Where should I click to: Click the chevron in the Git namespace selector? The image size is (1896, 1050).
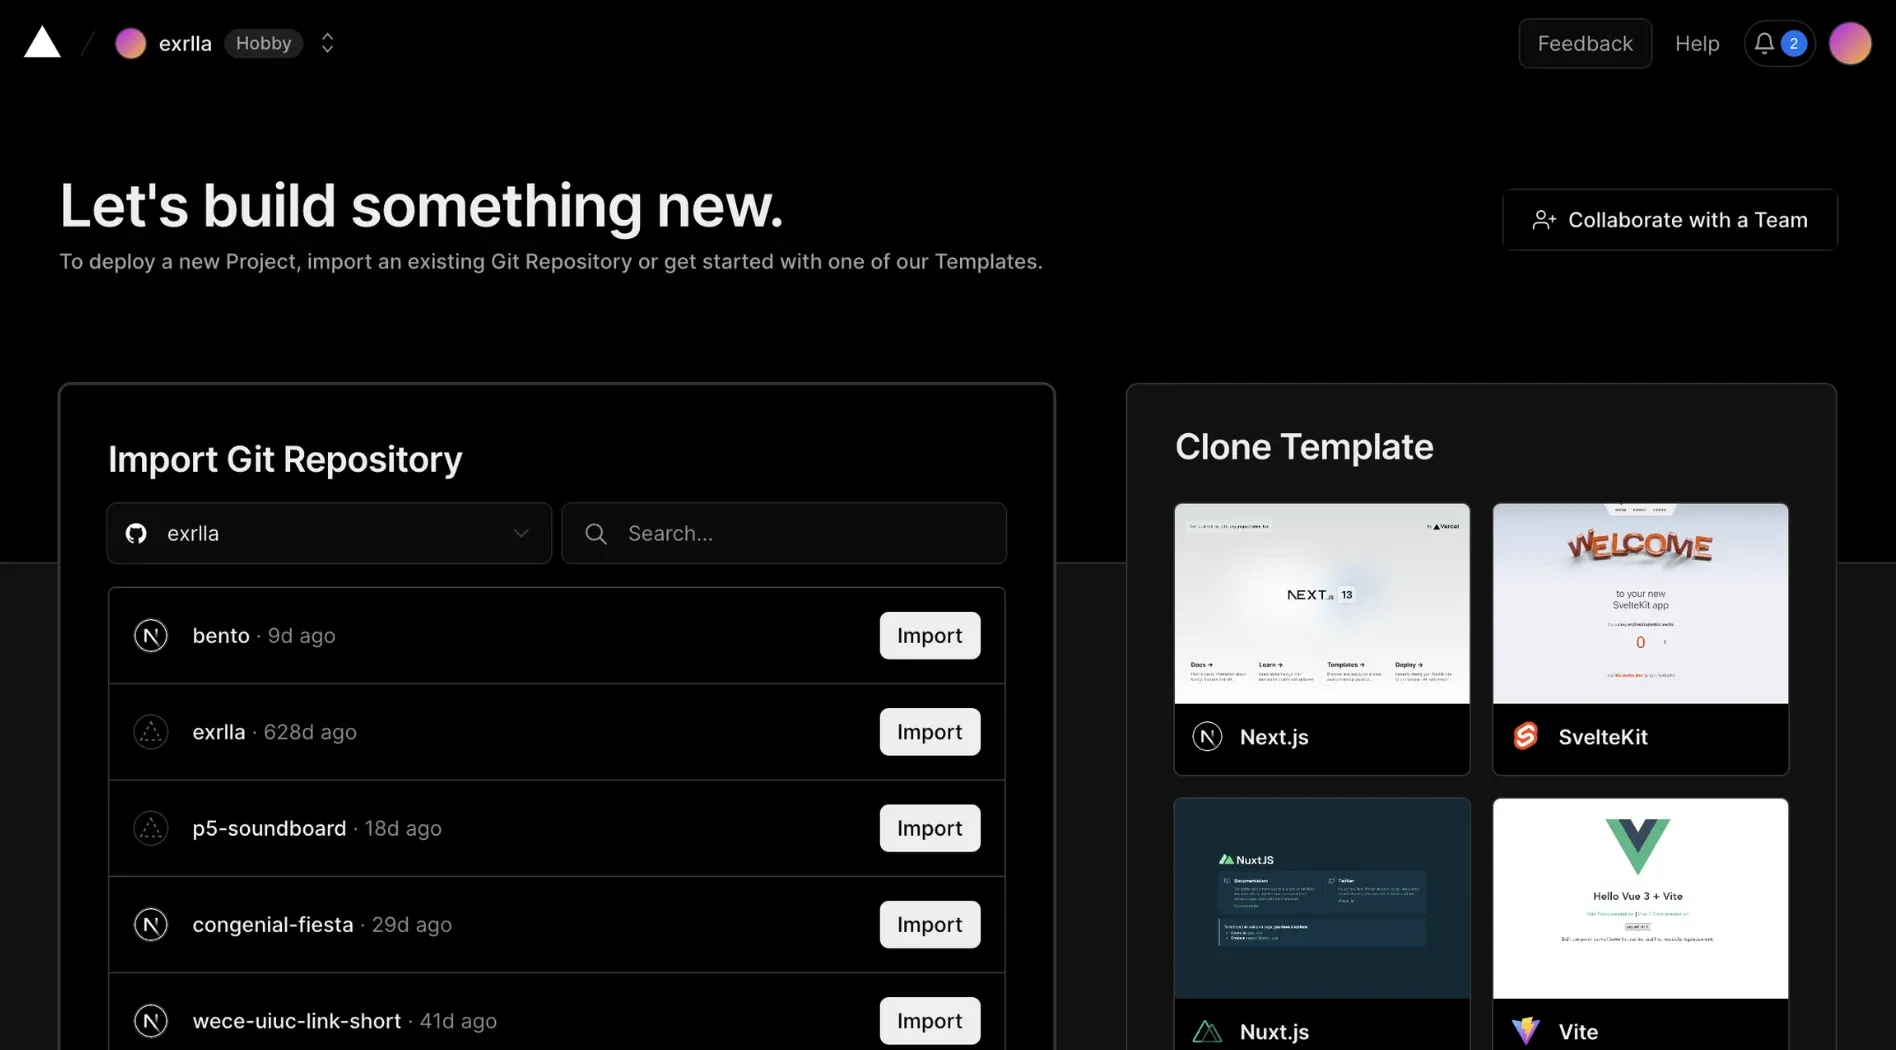(x=521, y=533)
